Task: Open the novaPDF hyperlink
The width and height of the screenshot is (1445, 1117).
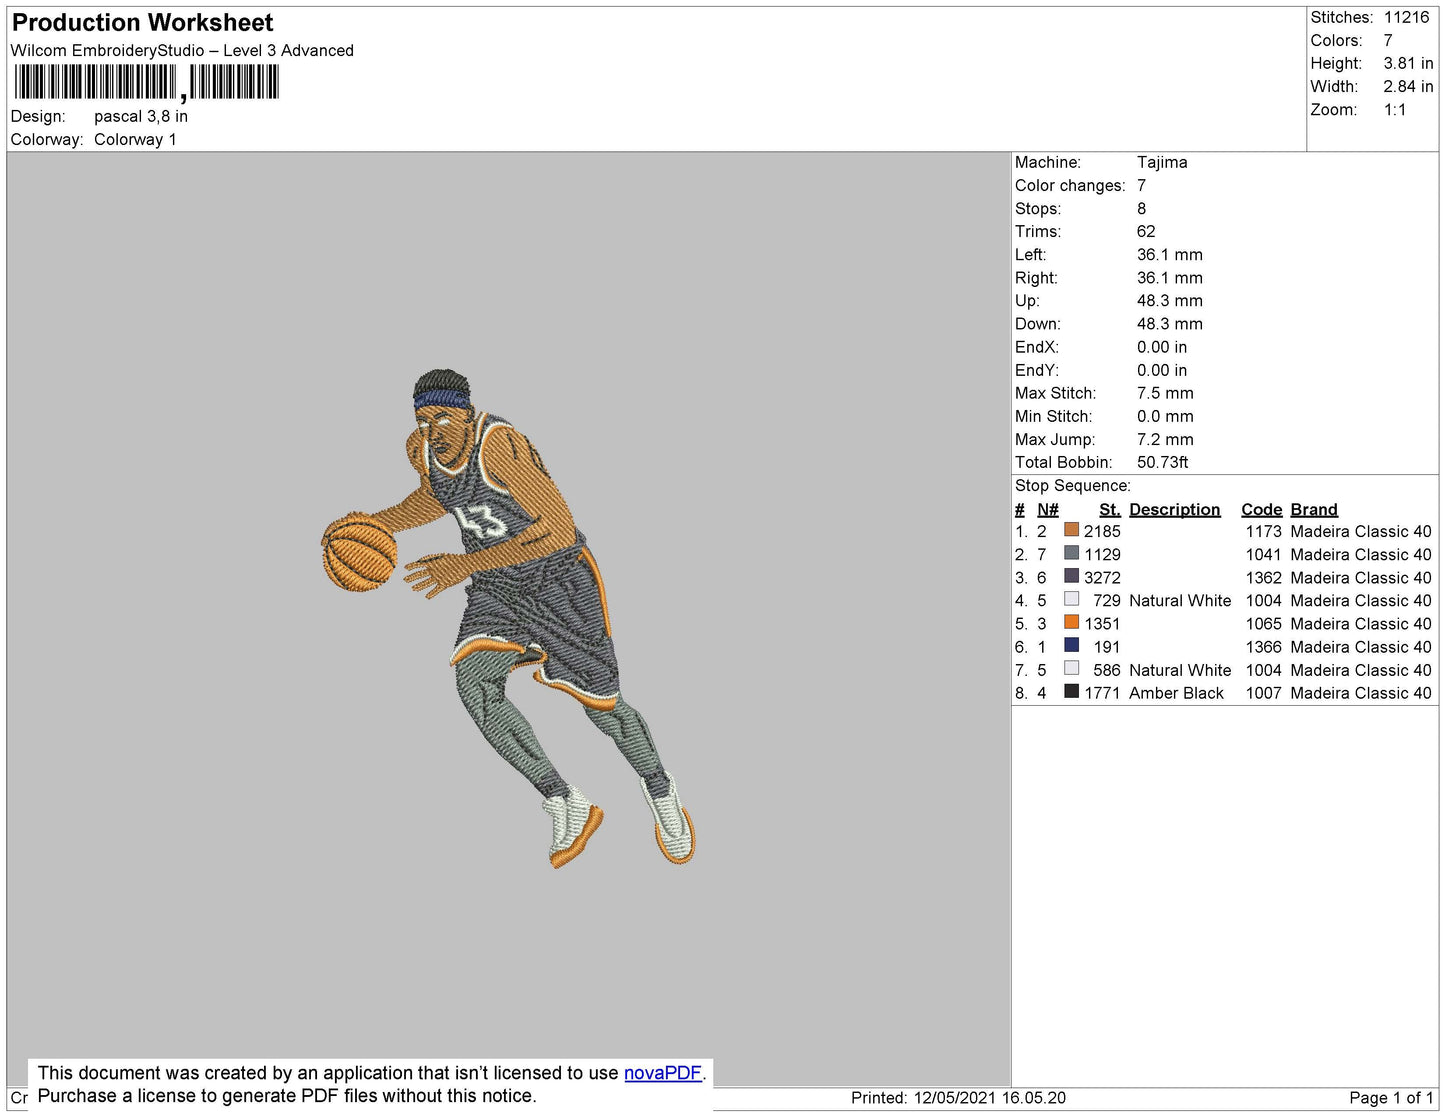Action: pos(663,1073)
